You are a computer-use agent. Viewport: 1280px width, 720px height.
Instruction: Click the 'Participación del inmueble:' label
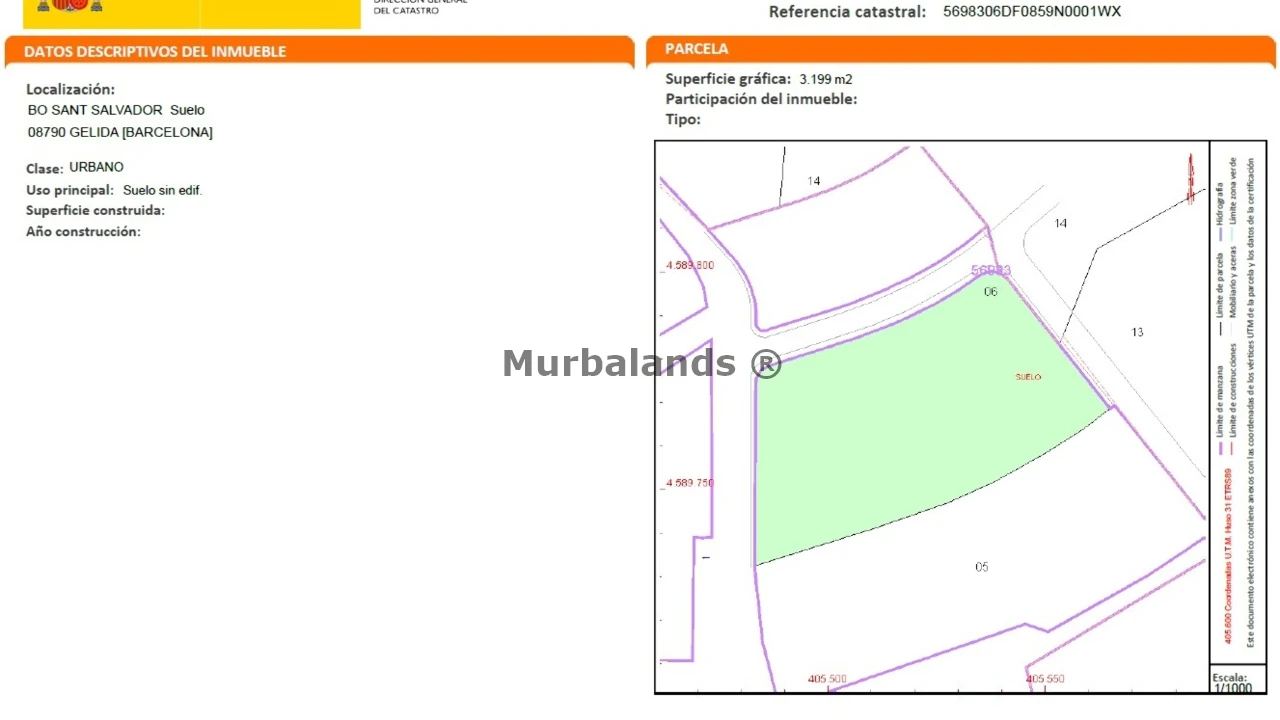click(x=761, y=99)
